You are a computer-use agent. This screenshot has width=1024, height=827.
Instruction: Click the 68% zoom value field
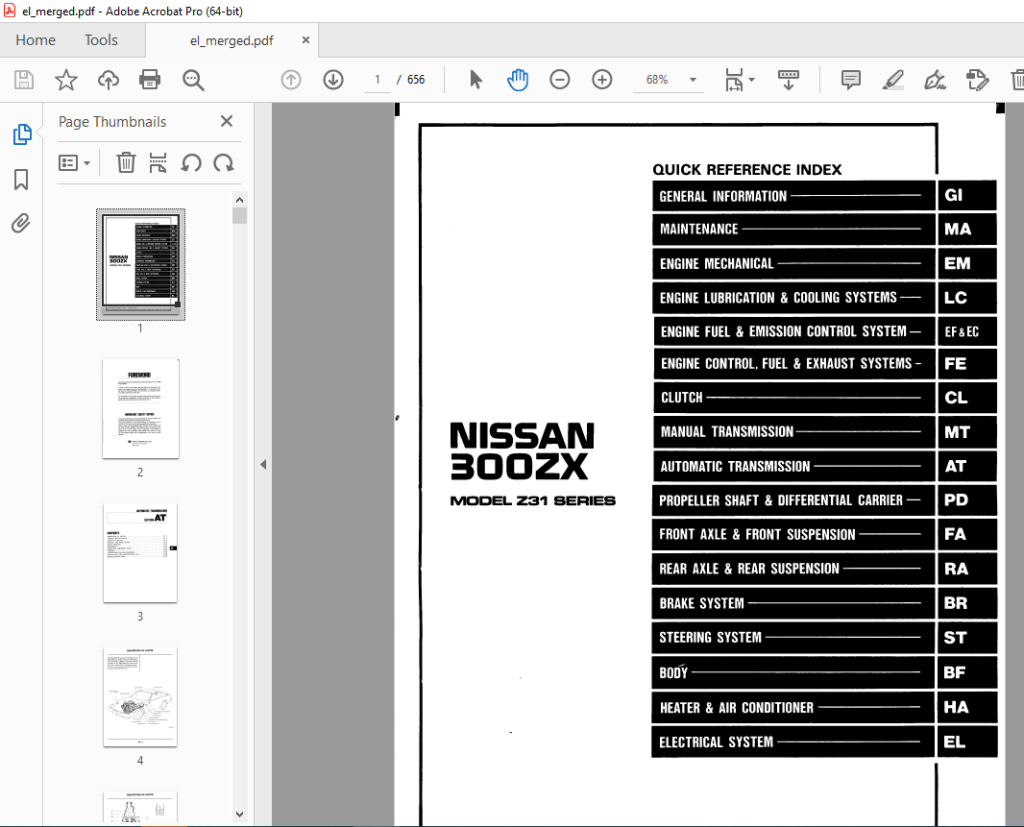pos(657,80)
